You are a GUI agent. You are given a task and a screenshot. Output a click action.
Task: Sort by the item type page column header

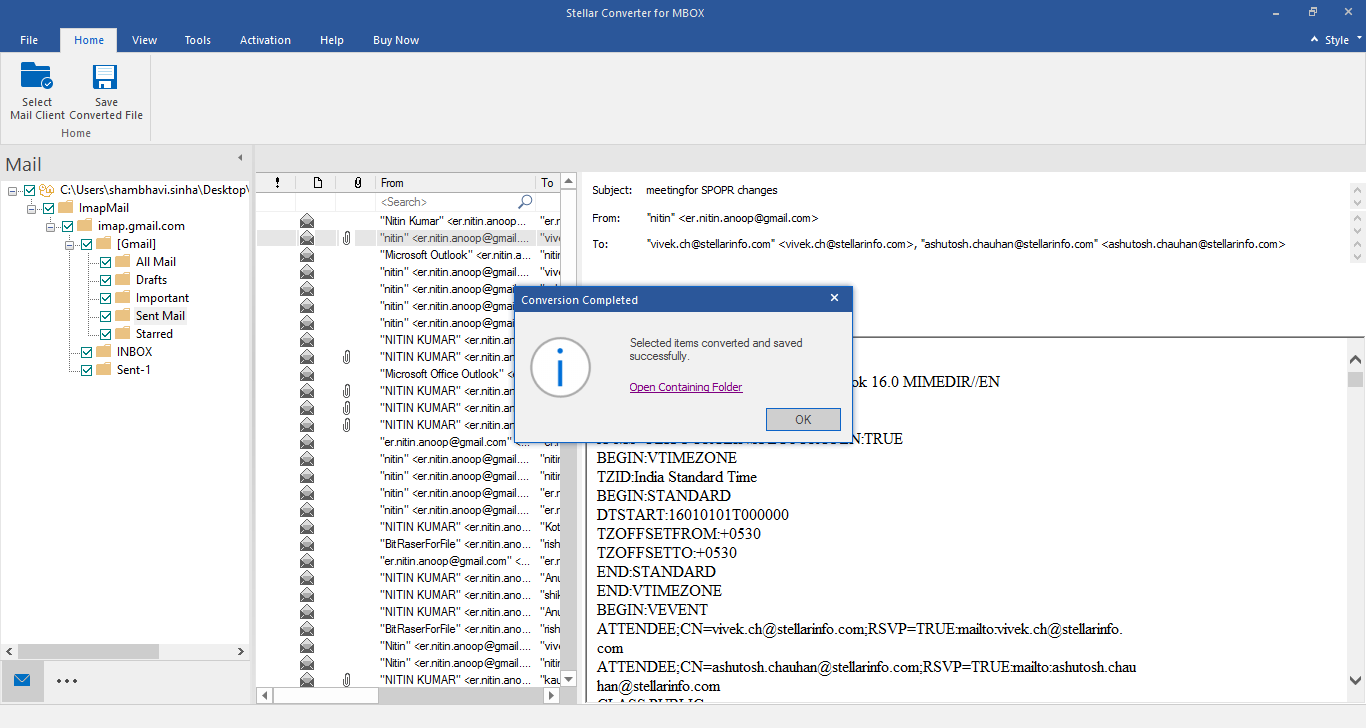point(317,182)
